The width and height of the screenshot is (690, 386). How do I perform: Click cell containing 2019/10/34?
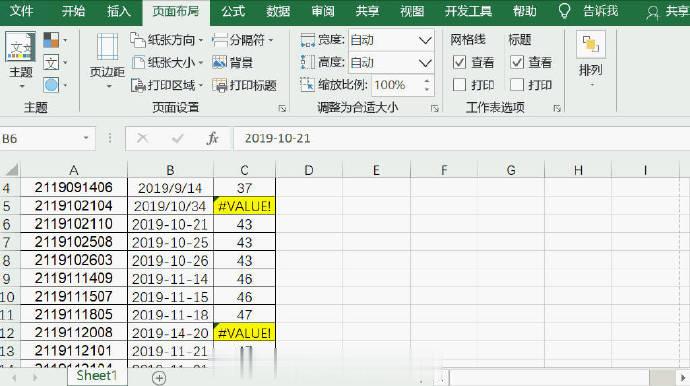(170, 206)
